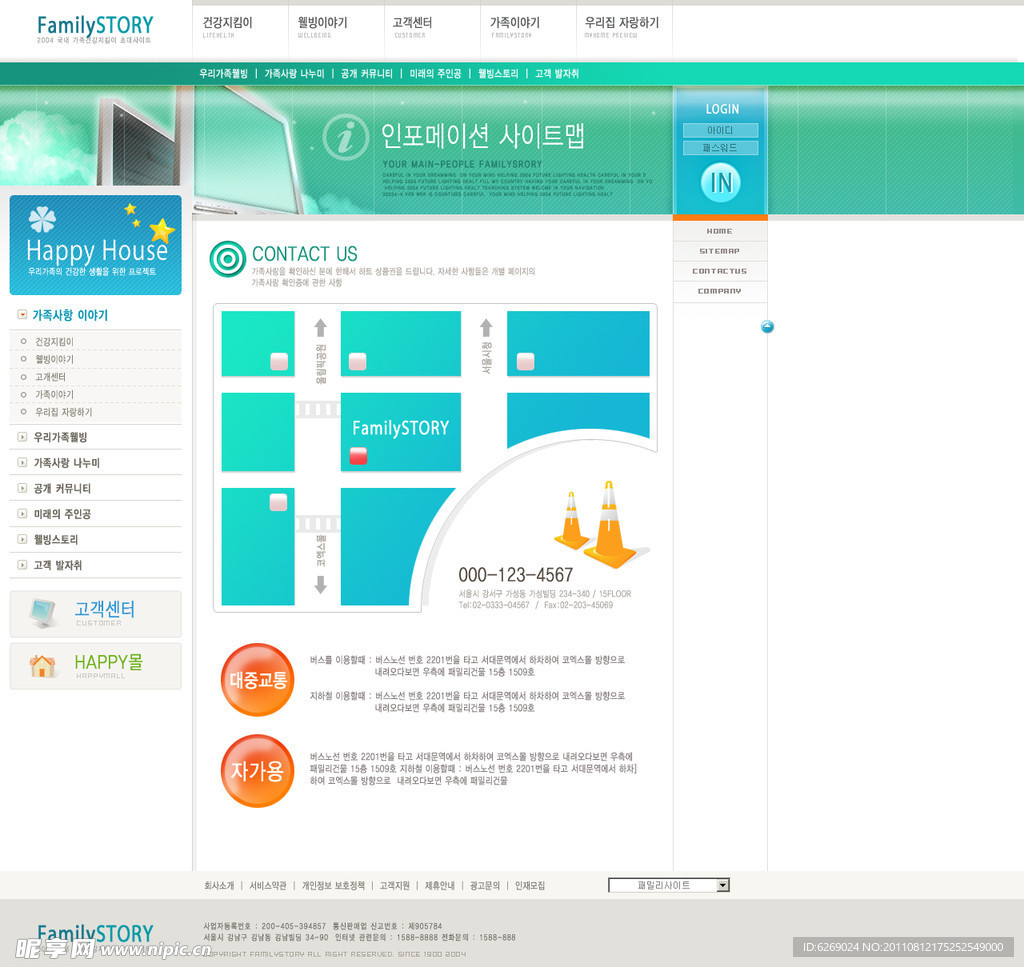Select 건강지킴이 in sidebar submenu
The image size is (1024, 967).
pyautogui.click(x=54, y=341)
